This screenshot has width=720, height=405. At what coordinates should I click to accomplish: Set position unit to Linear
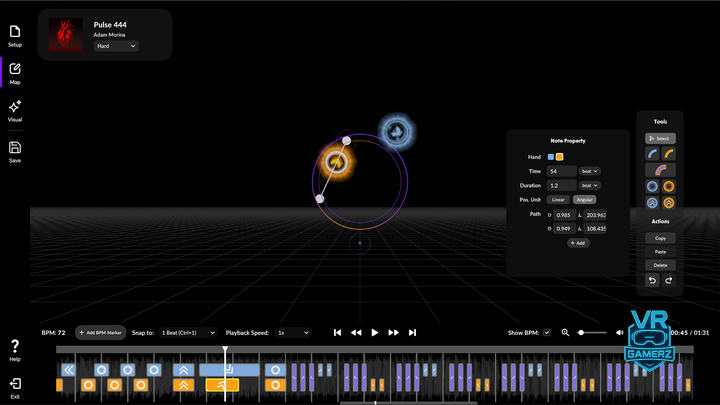coord(558,199)
